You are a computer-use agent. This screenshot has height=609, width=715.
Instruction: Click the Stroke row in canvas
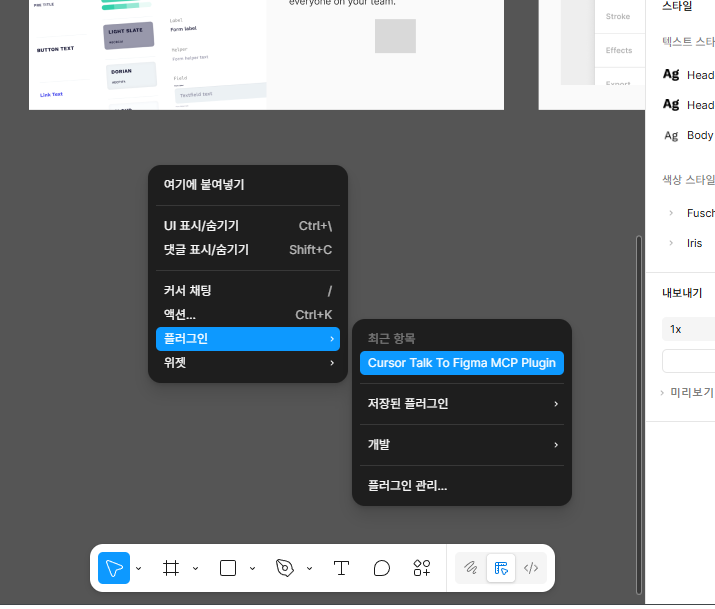pyautogui.click(x=620, y=16)
